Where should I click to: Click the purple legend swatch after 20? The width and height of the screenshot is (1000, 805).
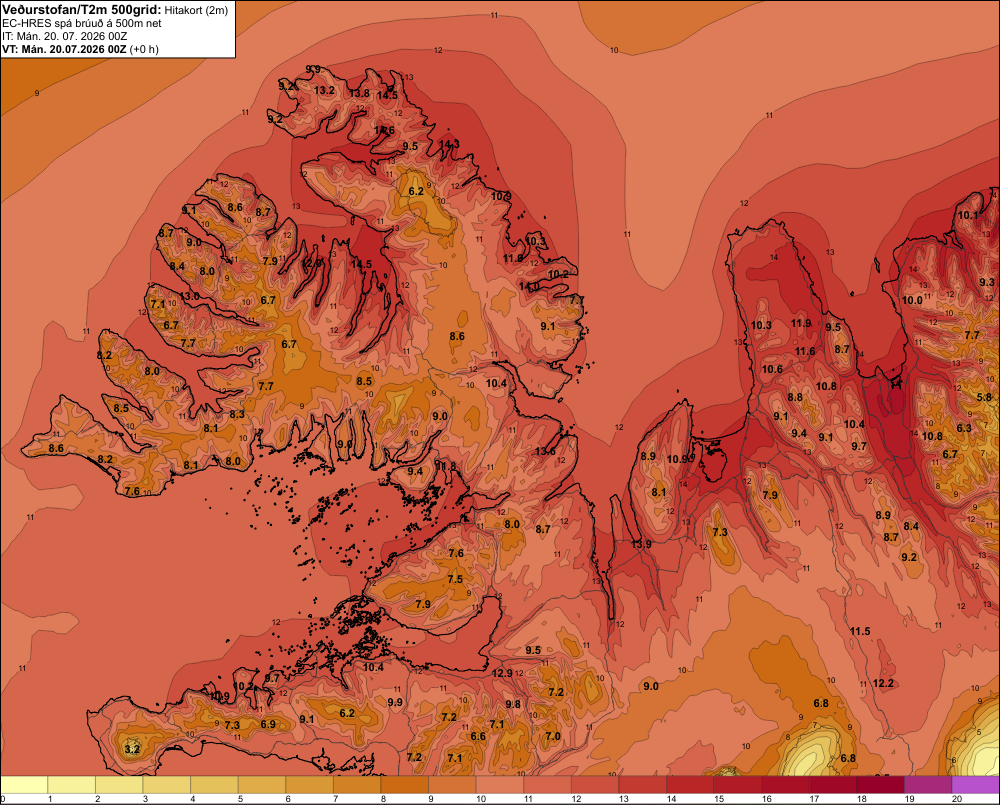pyautogui.click(x=976, y=785)
